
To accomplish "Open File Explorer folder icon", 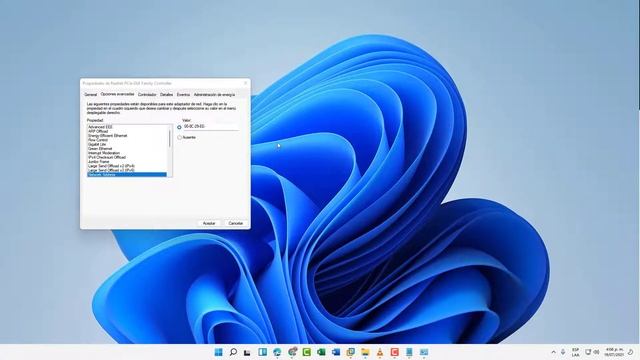I will click(x=365, y=352).
